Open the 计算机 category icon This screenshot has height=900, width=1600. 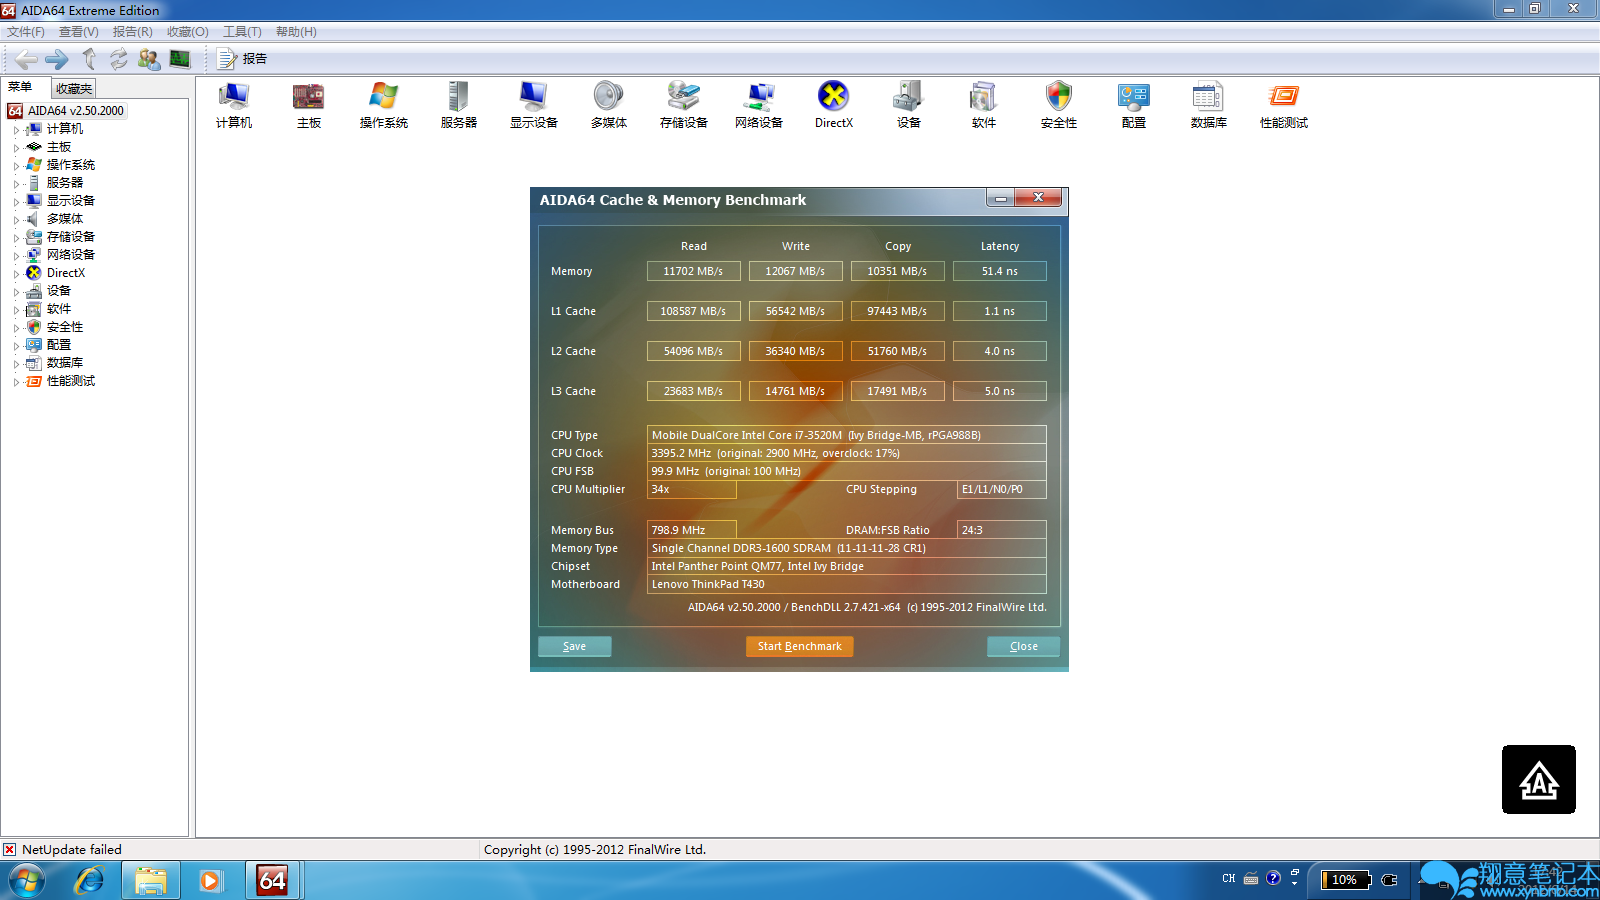[x=234, y=105]
